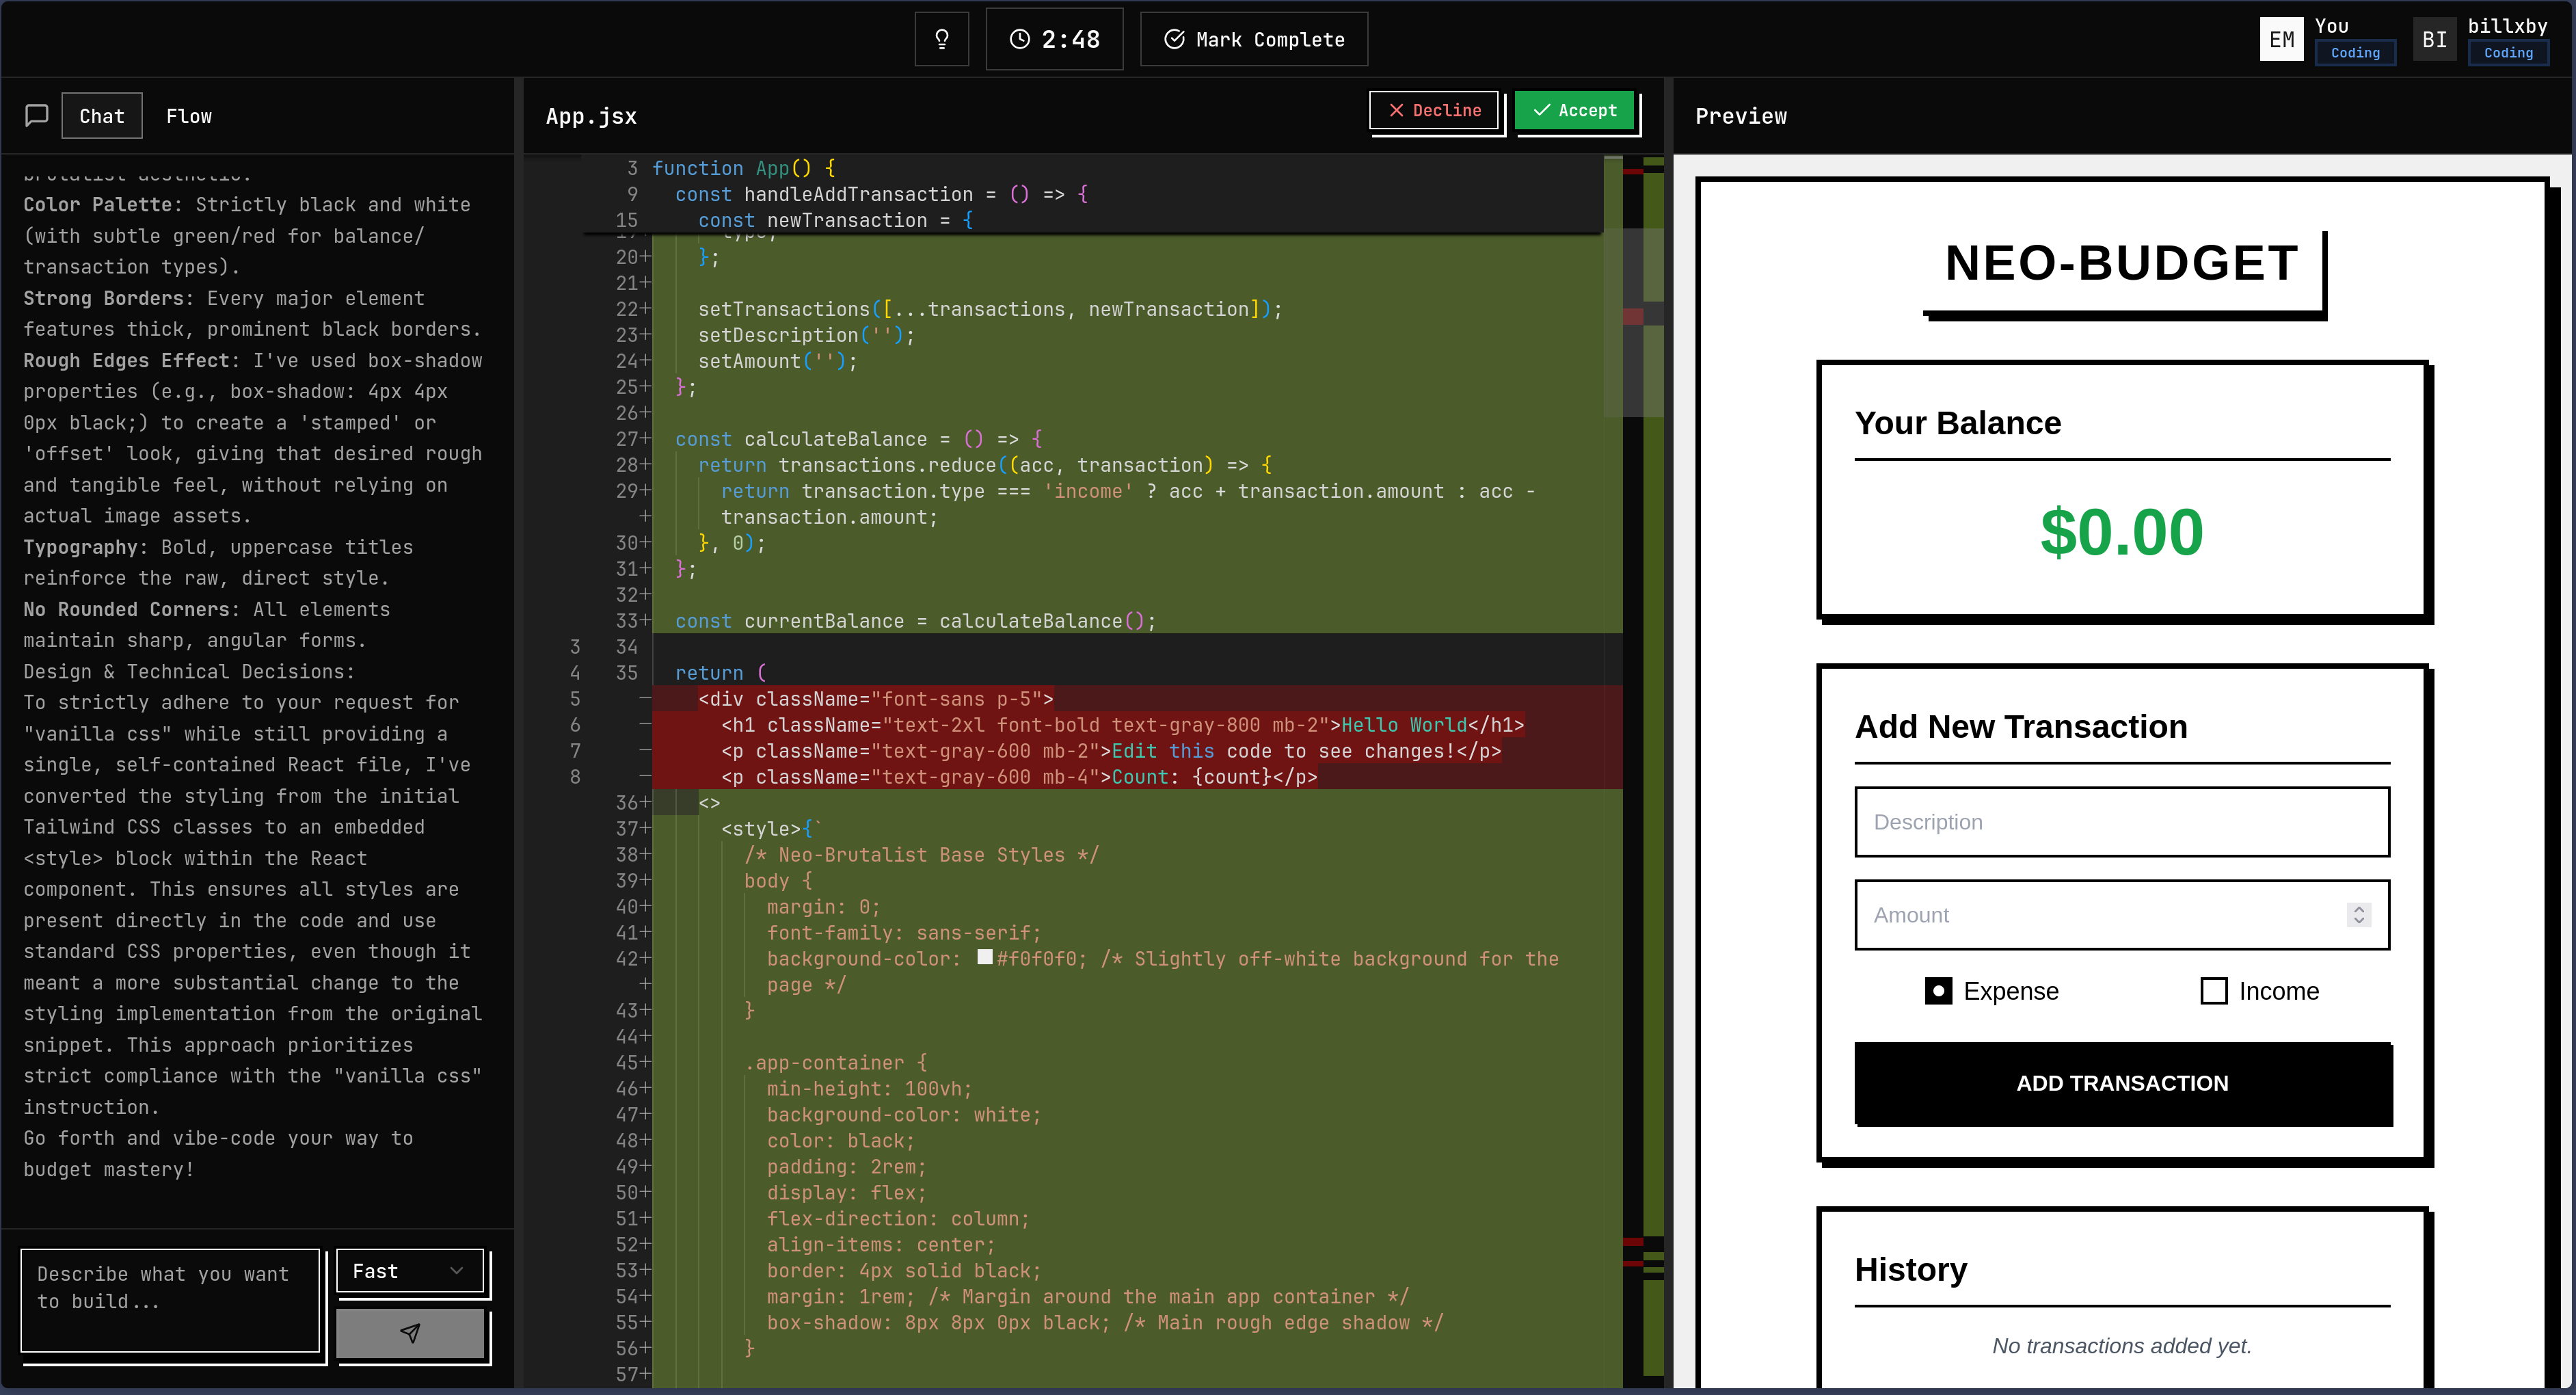Click the chat bubble icon
2576x1395 pixels.
point(36,116)
